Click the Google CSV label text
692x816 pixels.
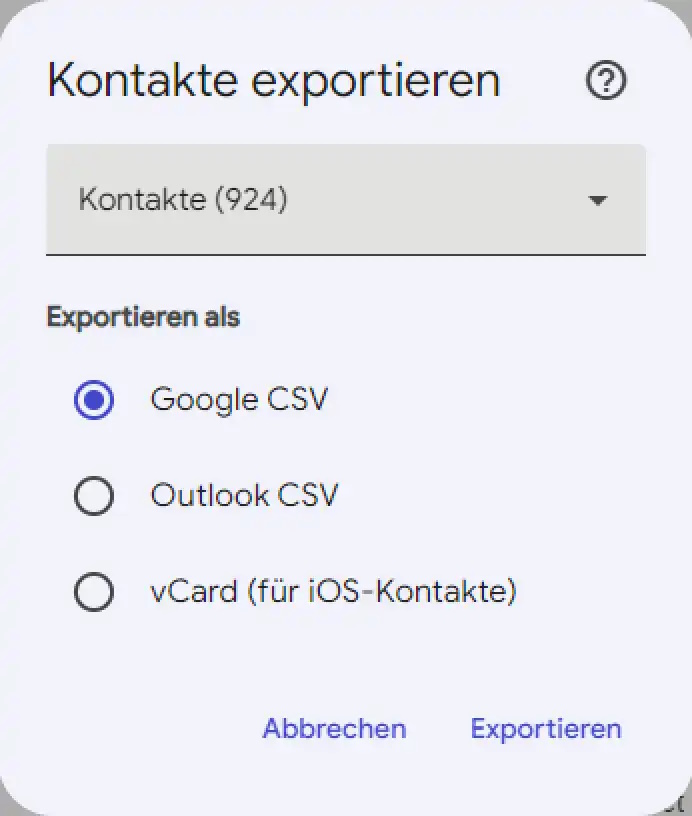point(239,400)
